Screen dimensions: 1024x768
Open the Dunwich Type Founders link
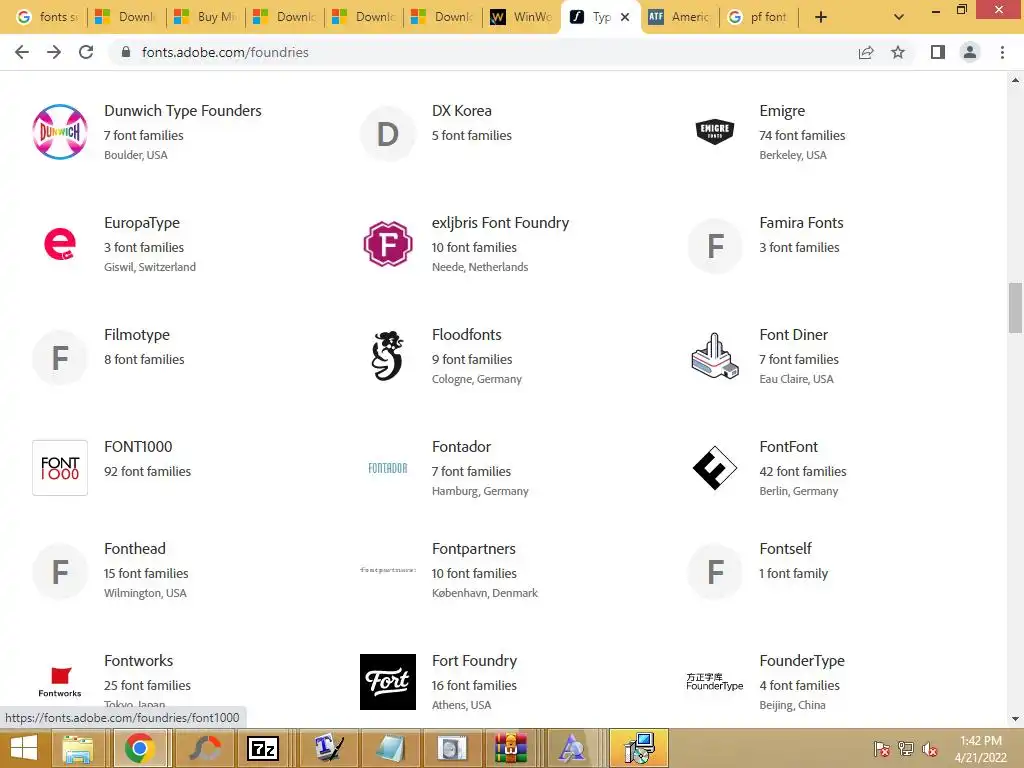[183, 111]
